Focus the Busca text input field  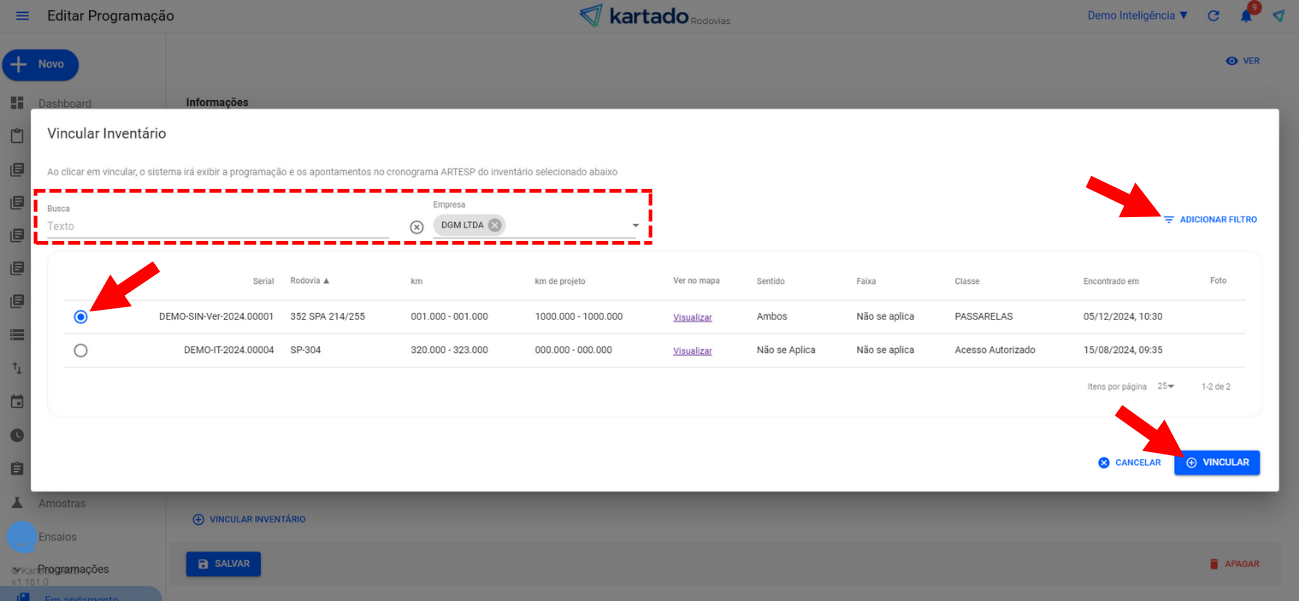(x=215, y=226)
